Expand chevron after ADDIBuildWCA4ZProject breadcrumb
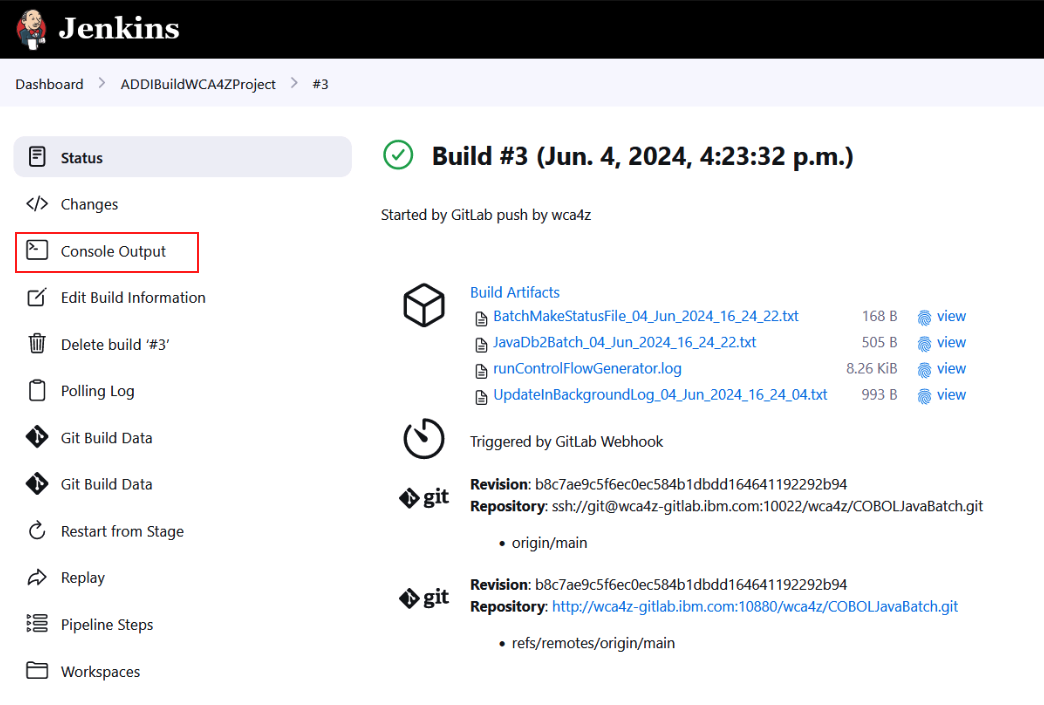1044x705 pixels. pos(294,83)
